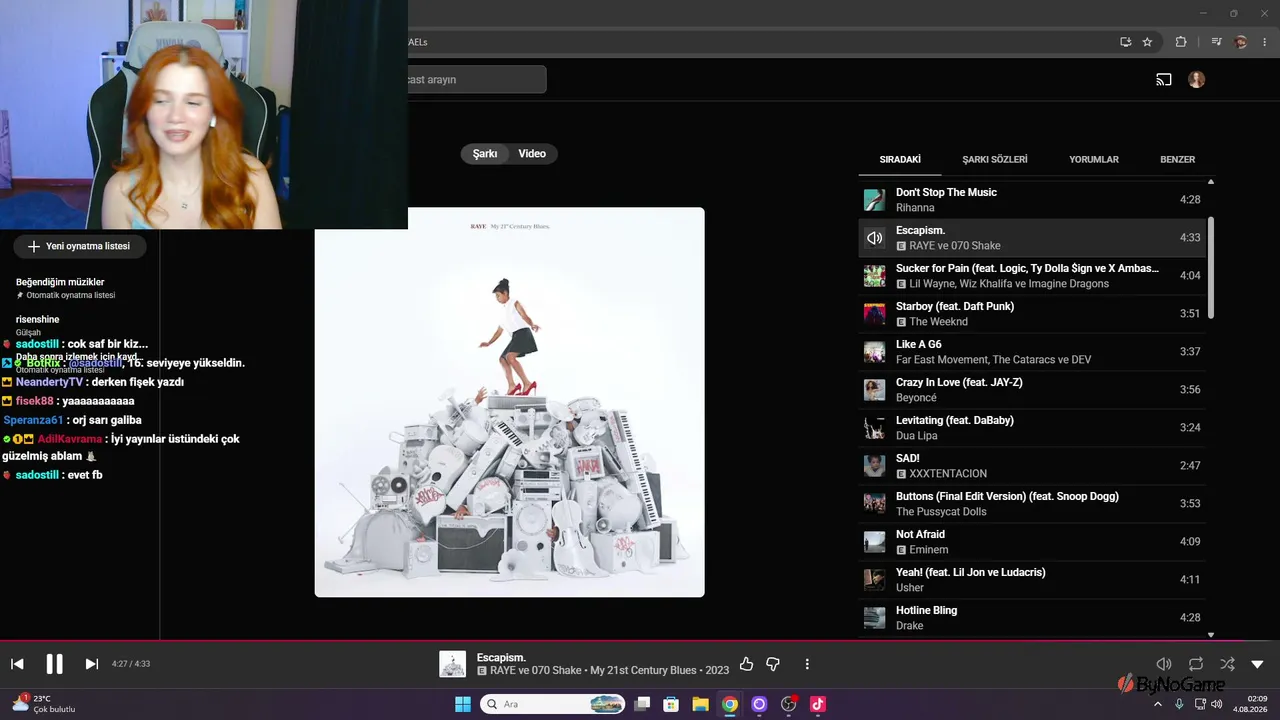This screenshot has width=1280, height=720.
Task: Click the small album thumbnail in player bar
Action: [453, 664]
